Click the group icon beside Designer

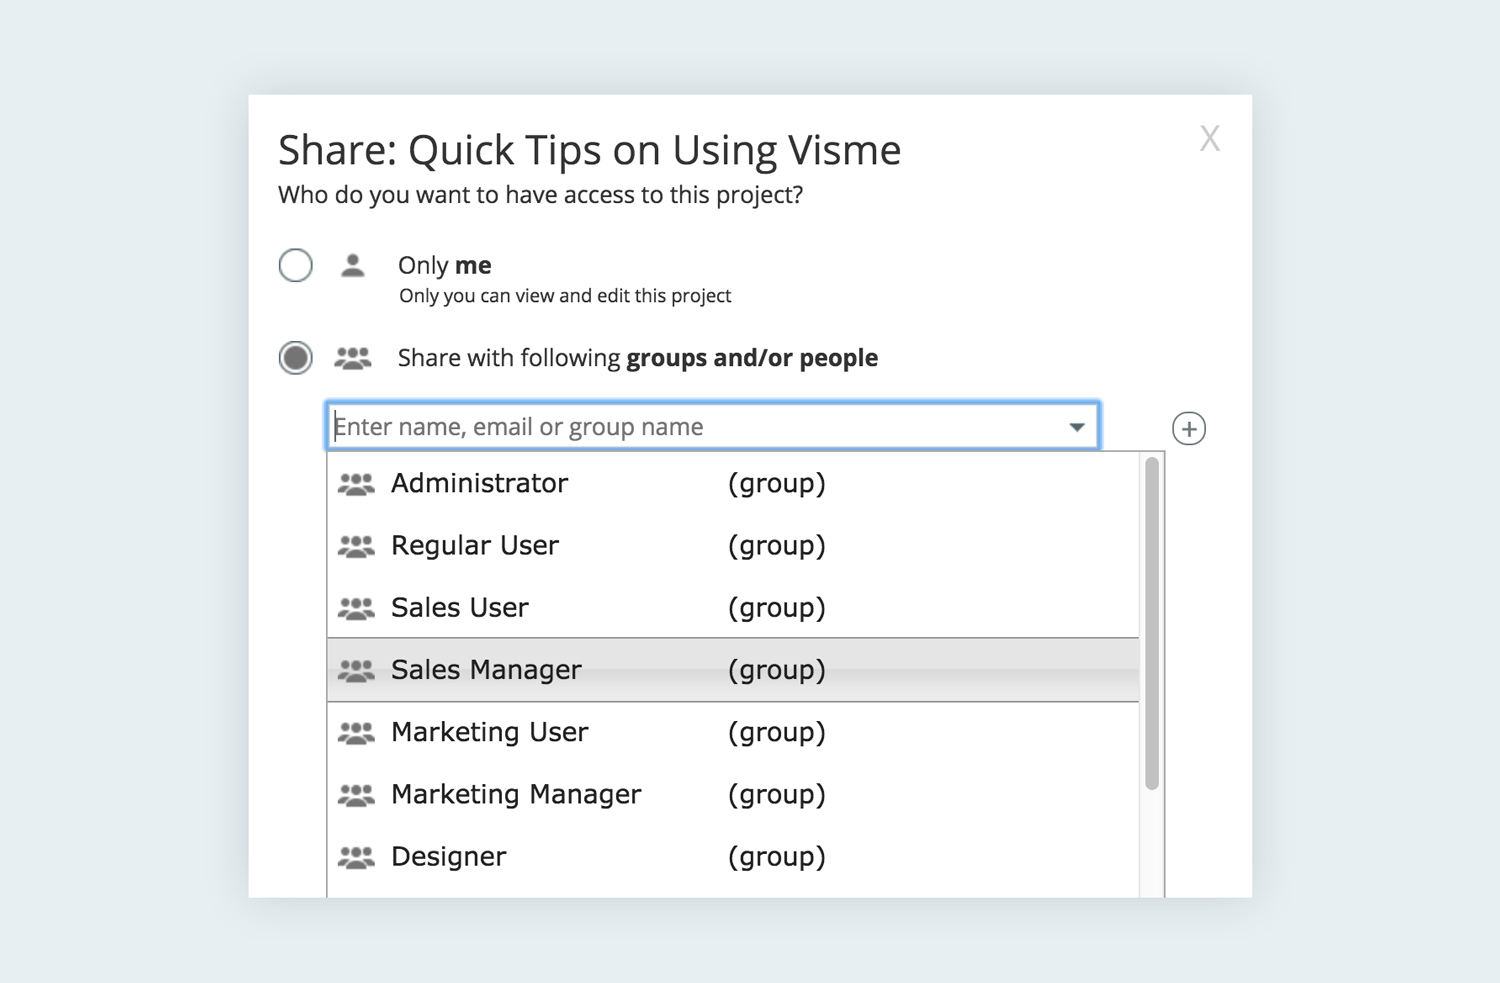point(356,858)
